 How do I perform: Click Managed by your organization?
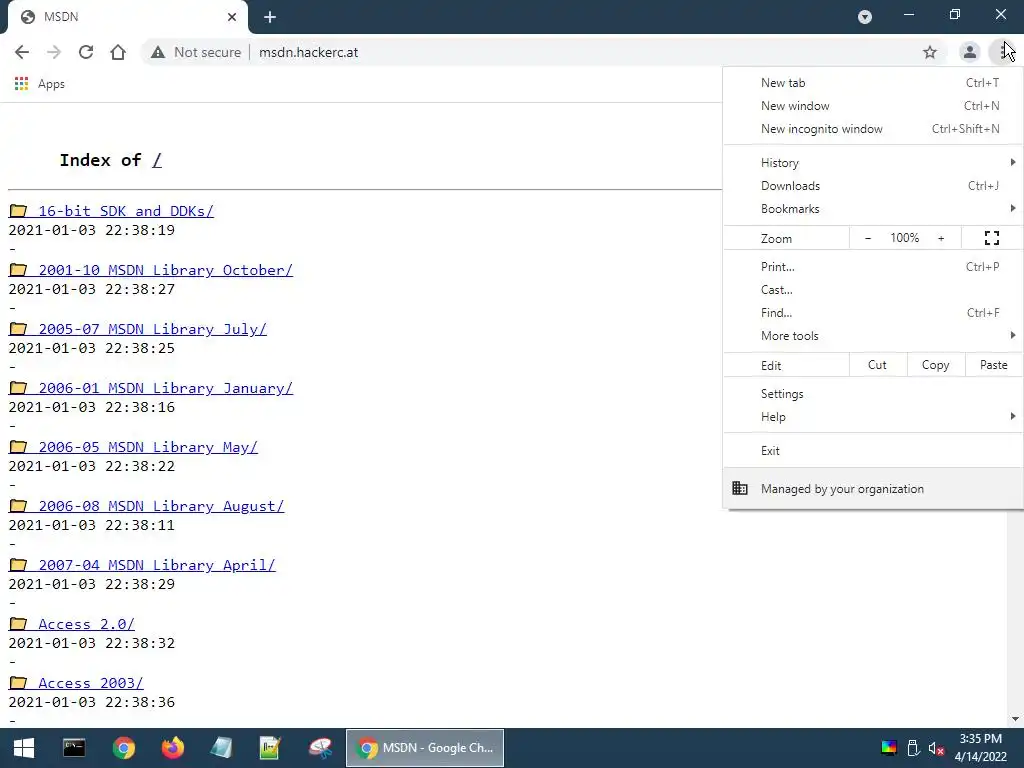coord(873,488)
